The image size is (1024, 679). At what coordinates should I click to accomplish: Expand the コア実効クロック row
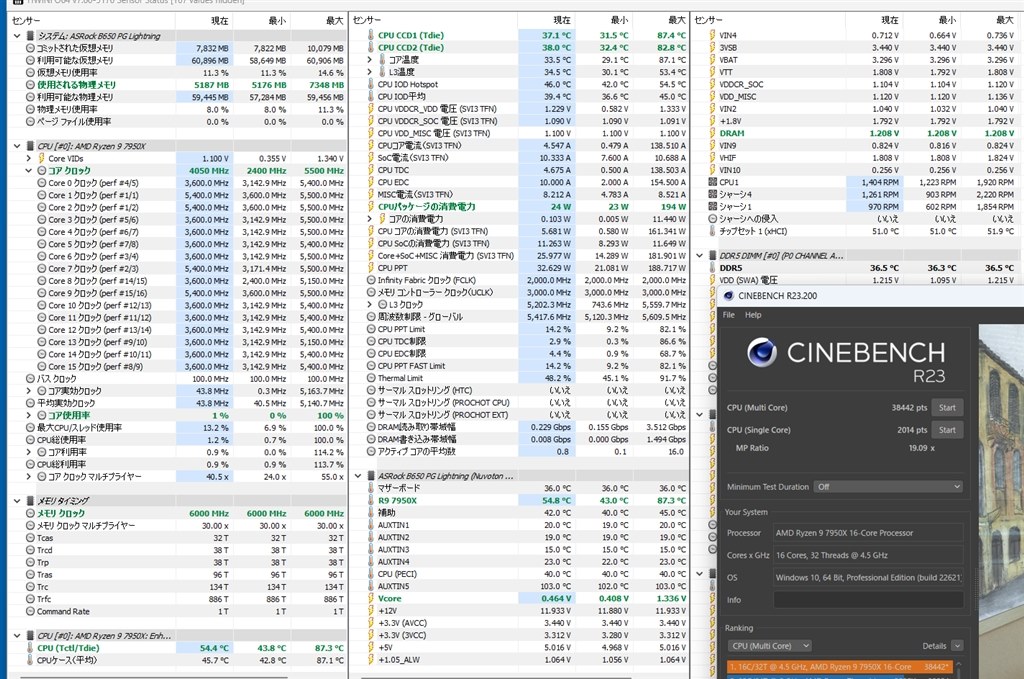click(29, 390)
